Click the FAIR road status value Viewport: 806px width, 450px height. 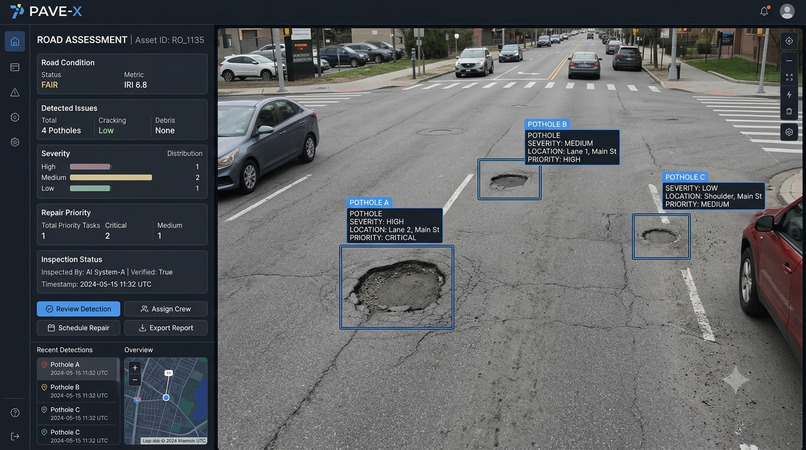coord(49,85)
